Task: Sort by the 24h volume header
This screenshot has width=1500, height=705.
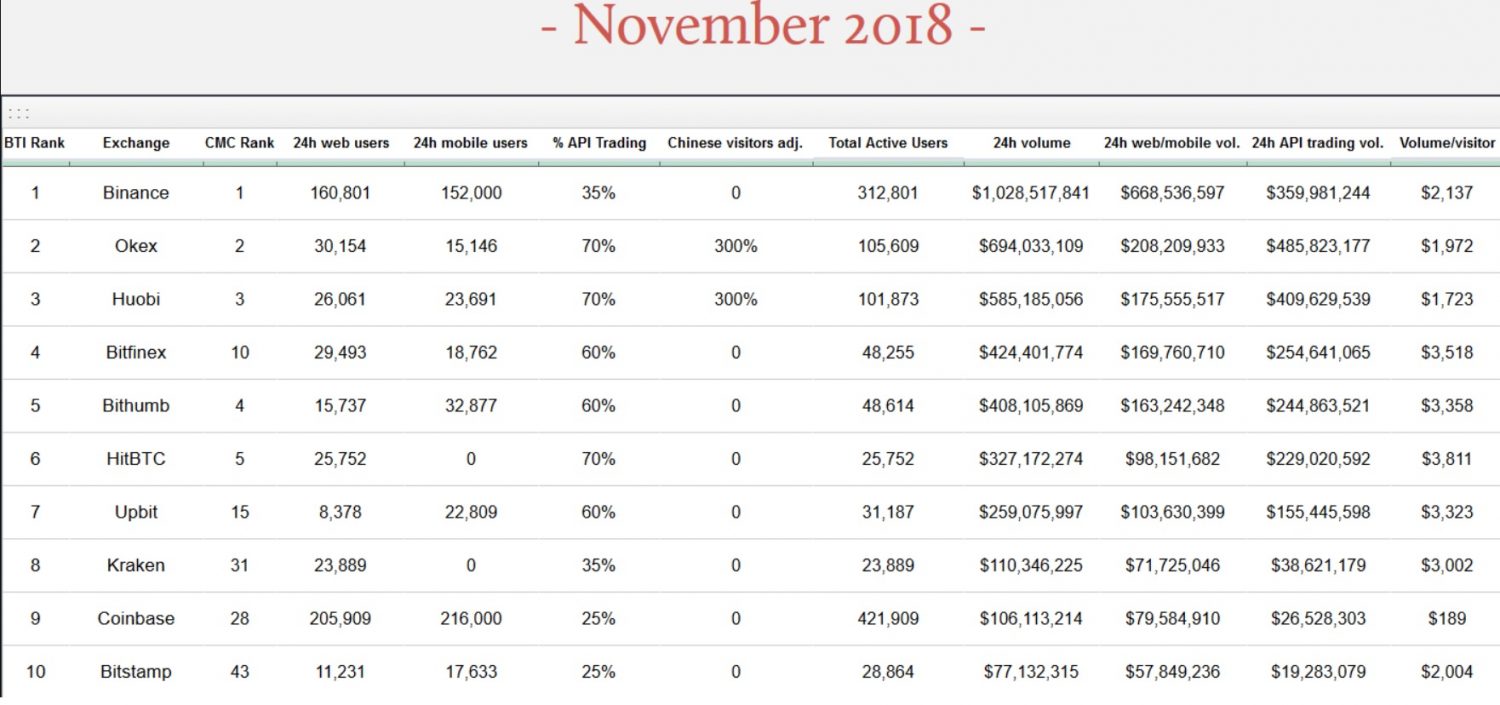Action: click(x=1031, y=143)
